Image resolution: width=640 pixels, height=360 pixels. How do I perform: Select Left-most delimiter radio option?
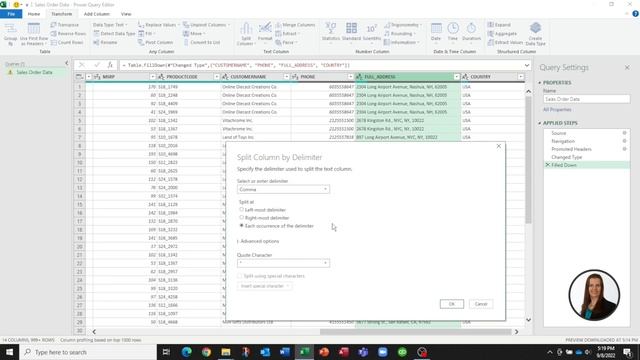coord(241,209)
